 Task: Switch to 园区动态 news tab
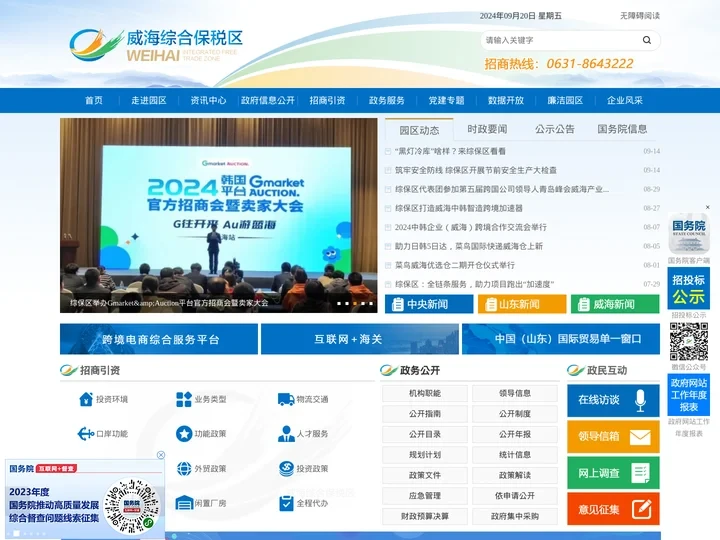[x=419, y=130]
